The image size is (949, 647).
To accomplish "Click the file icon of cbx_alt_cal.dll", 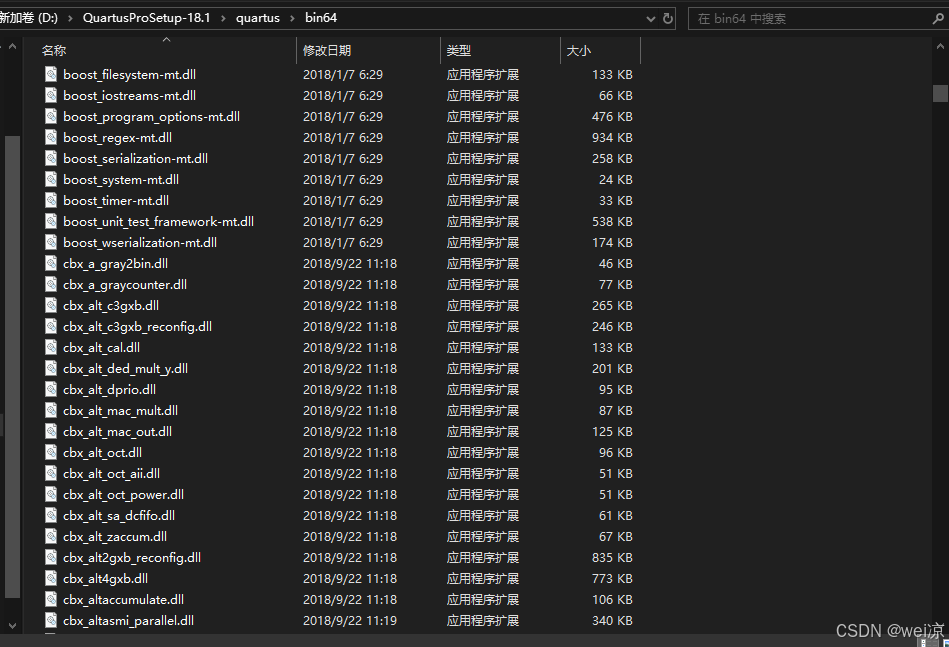I will [x=51, y=347].
